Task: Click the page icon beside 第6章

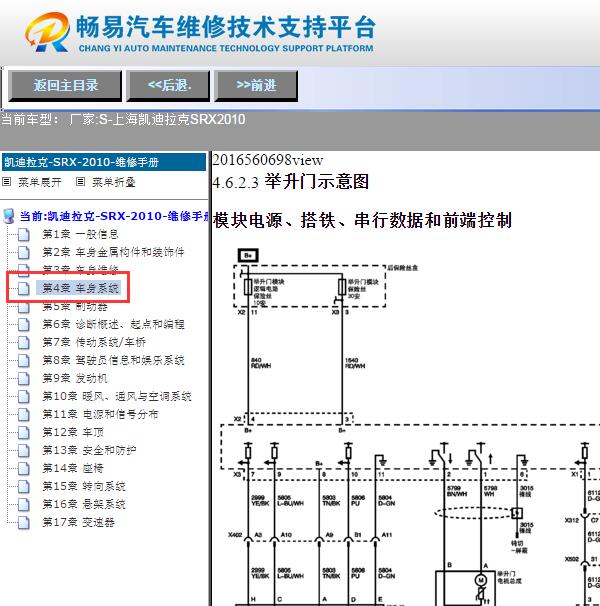Action: click(24, 324)
